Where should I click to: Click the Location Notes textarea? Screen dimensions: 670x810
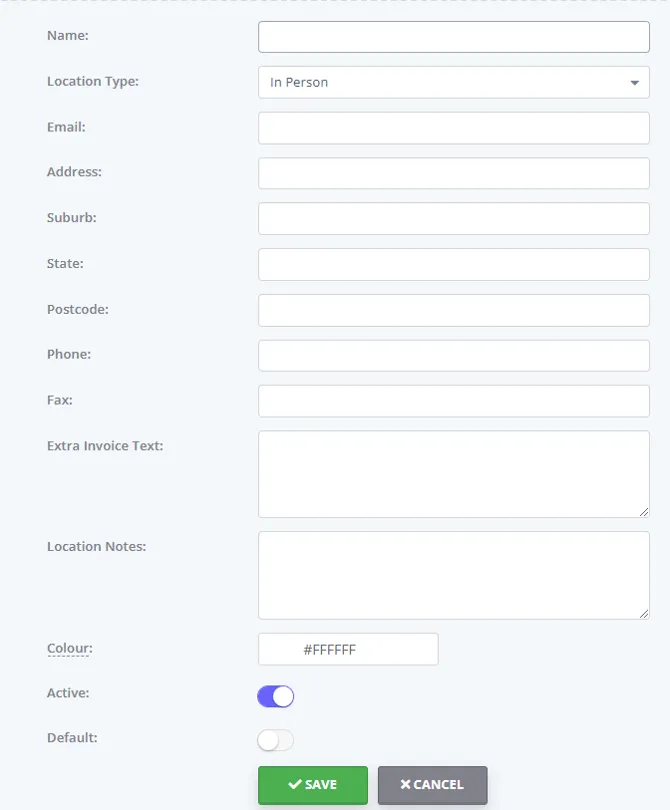pos(454,575)
